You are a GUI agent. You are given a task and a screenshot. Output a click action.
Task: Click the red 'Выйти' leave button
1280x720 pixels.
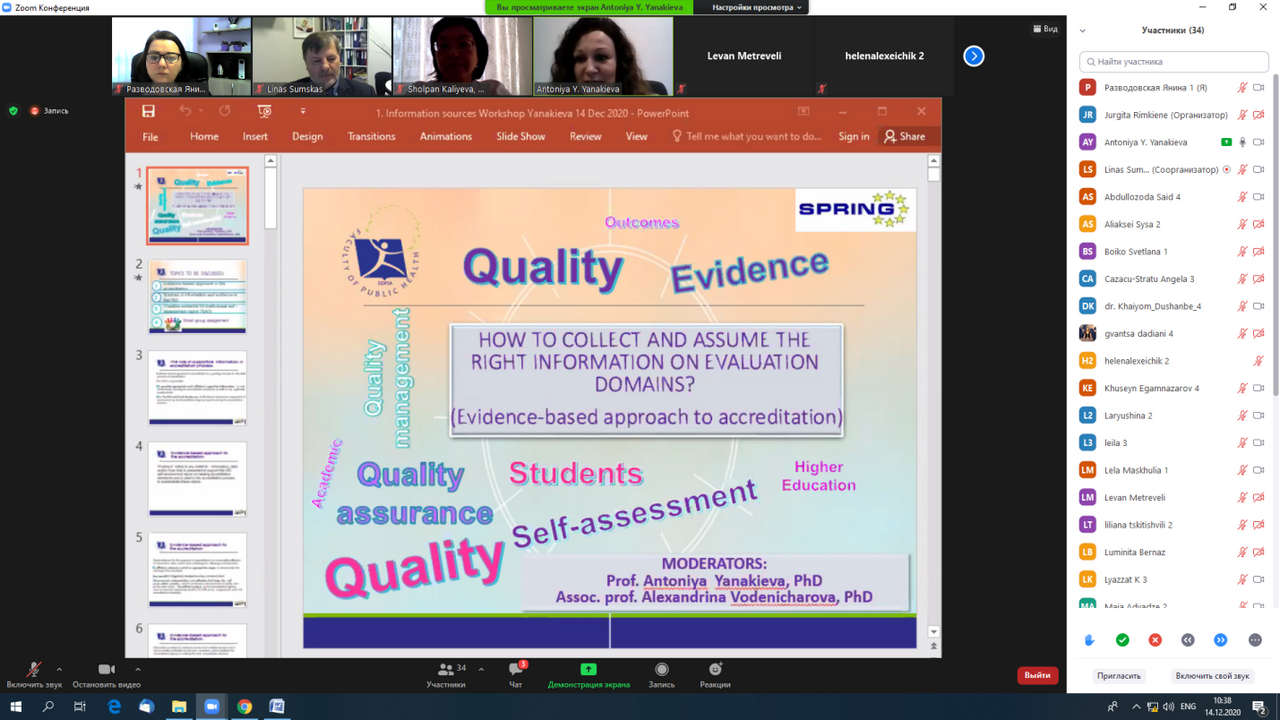1037,675
